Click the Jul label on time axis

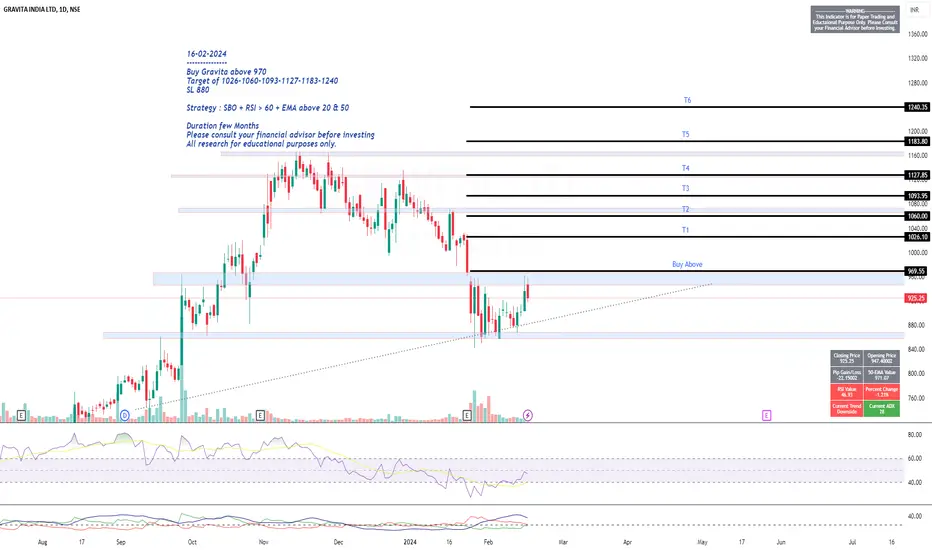[852, 542]
